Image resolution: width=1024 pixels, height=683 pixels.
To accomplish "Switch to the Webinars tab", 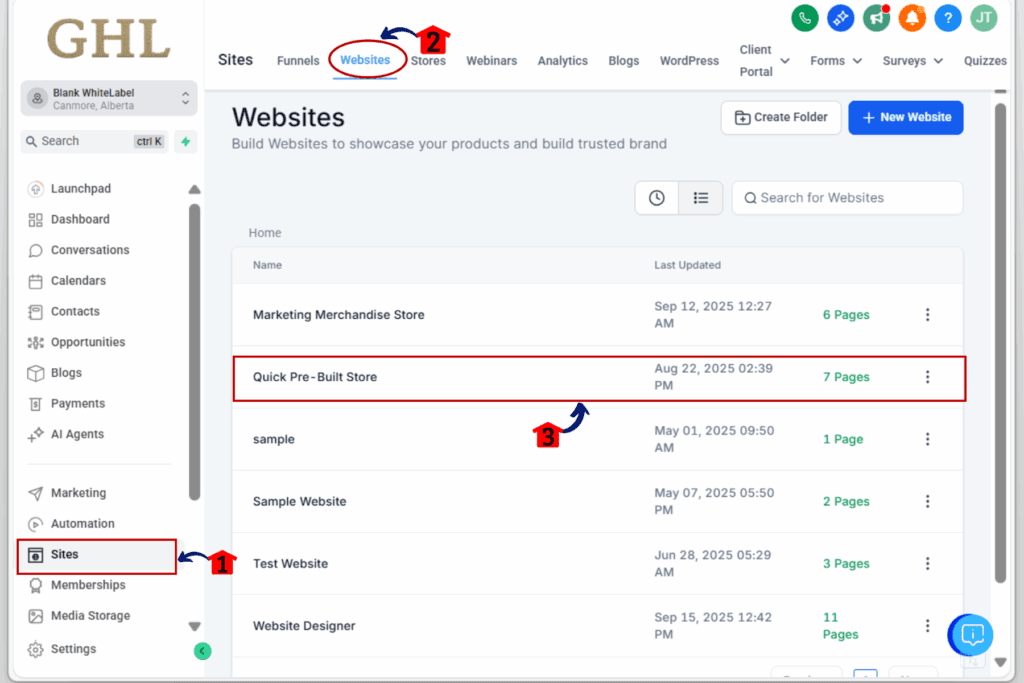I will point(491,61).
